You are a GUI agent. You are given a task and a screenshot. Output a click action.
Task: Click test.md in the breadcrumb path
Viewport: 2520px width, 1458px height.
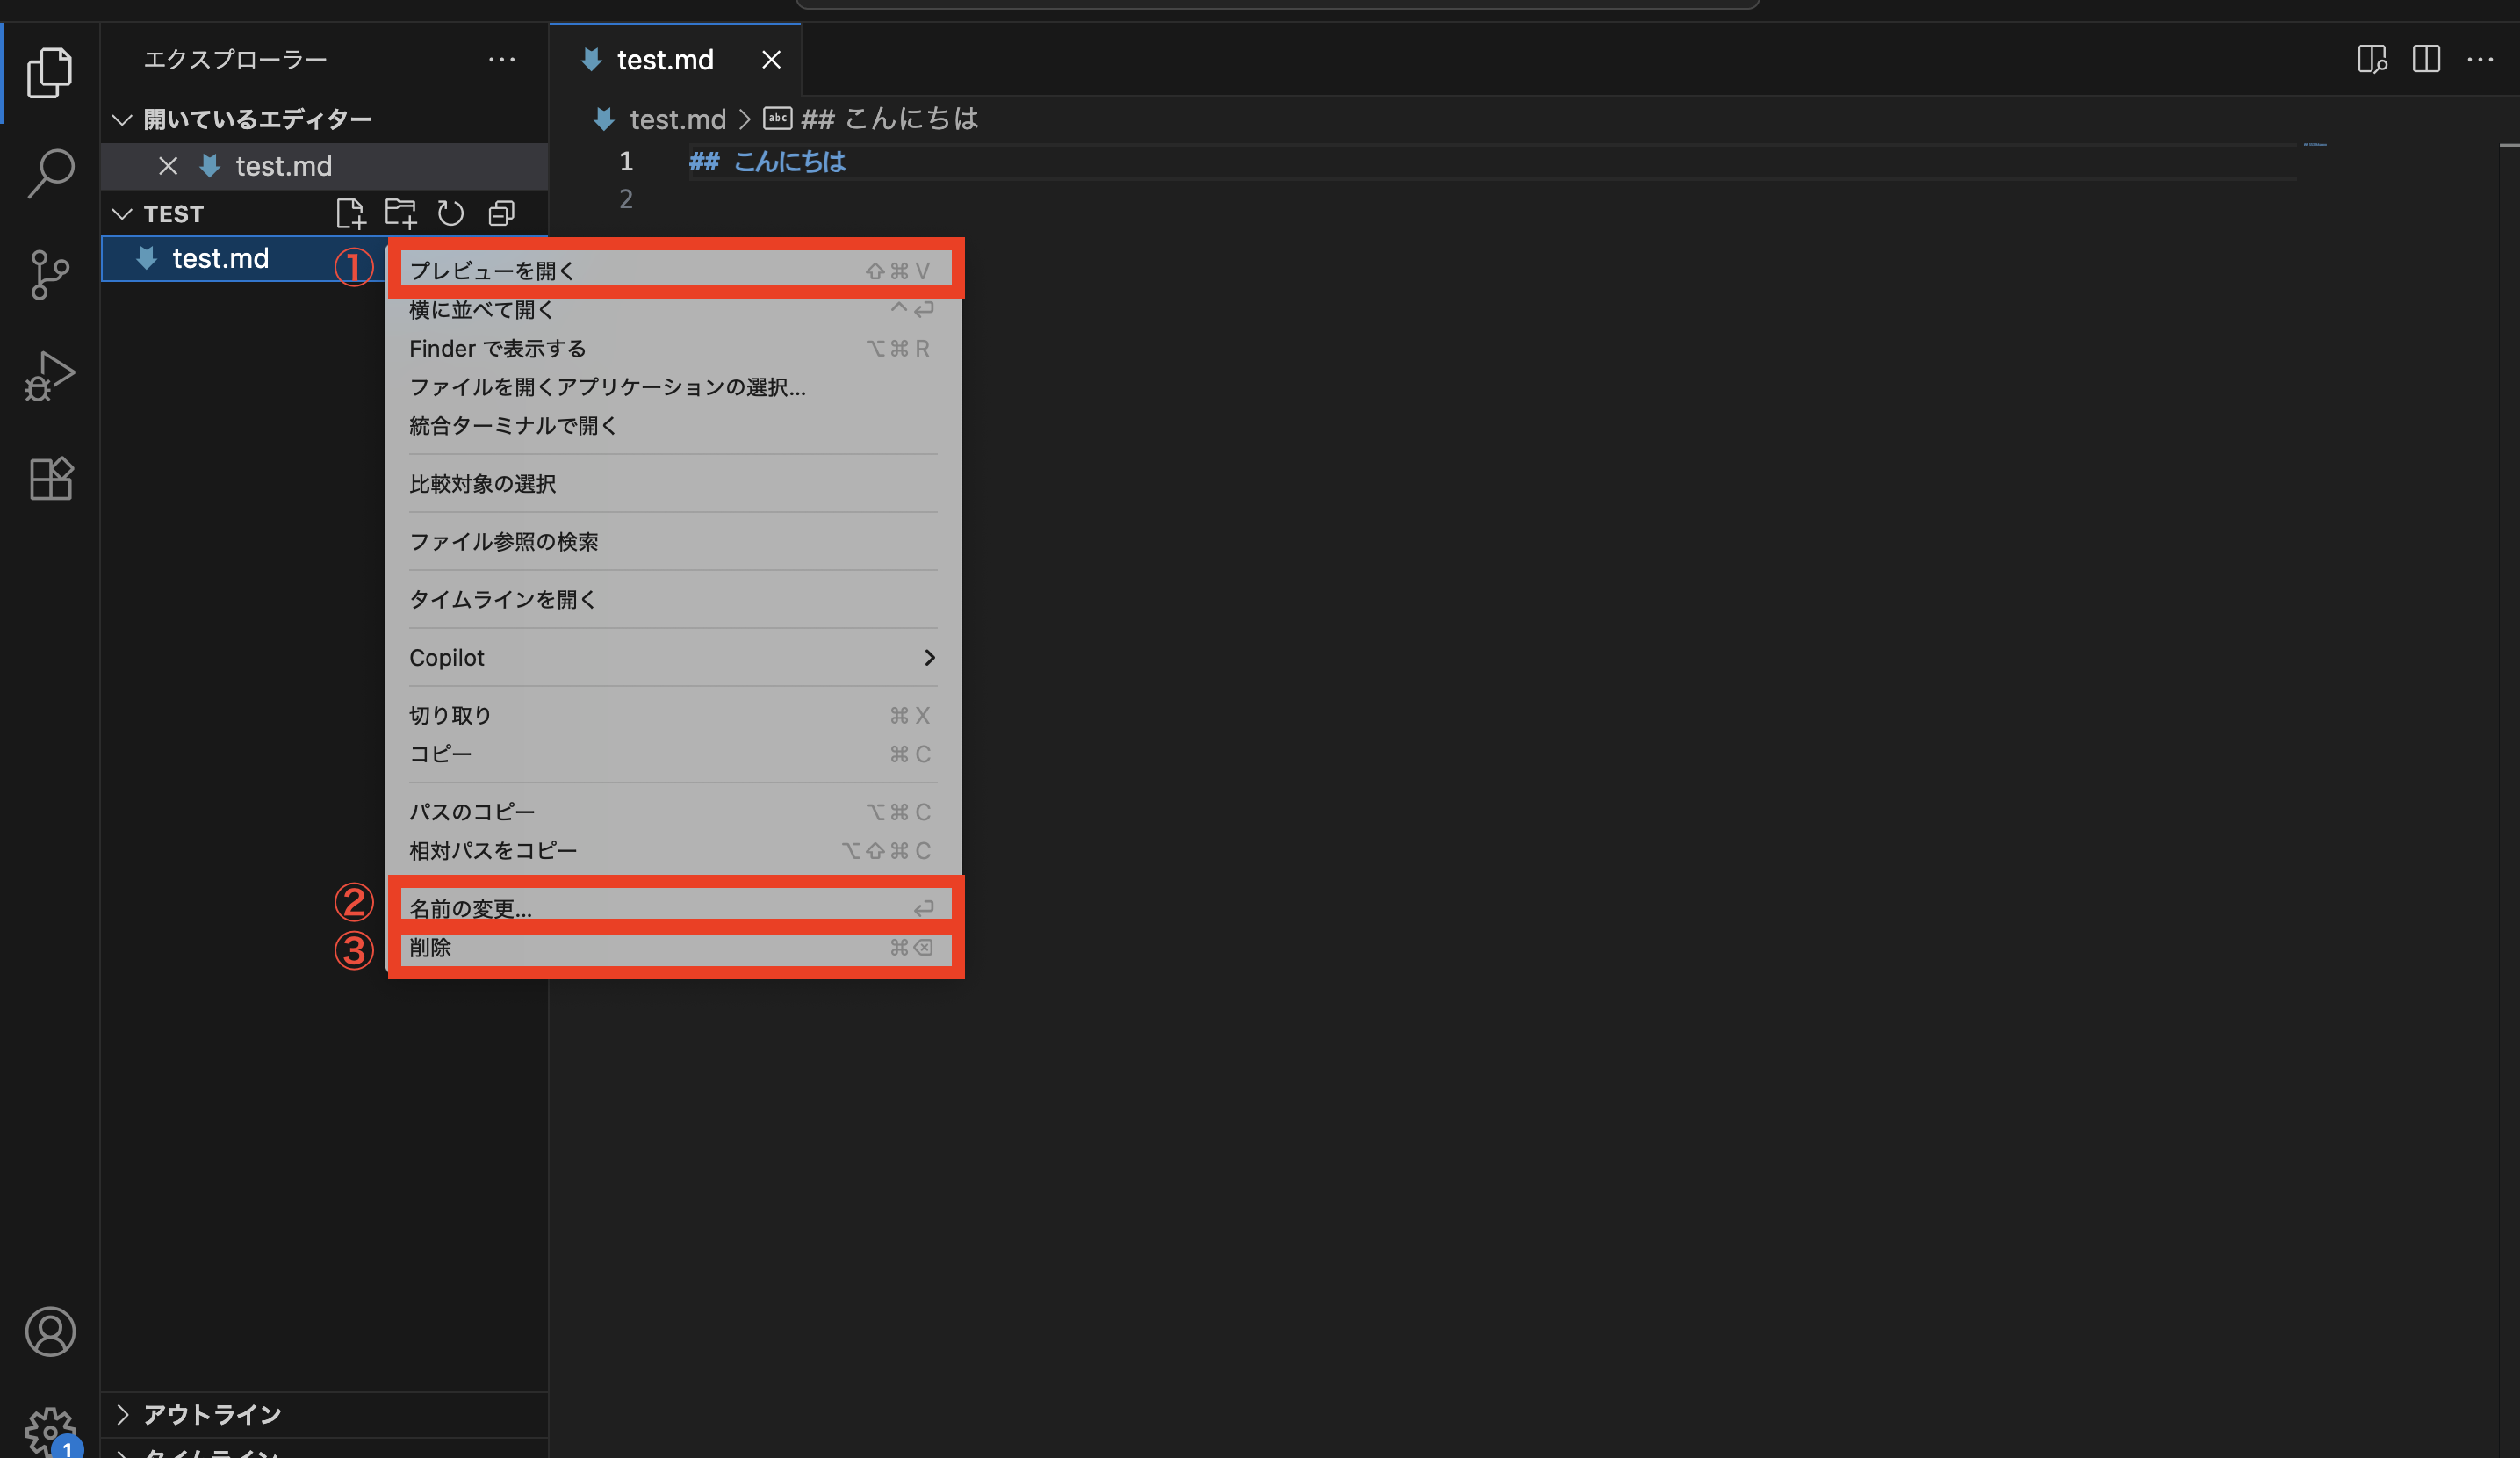point(677,119)
